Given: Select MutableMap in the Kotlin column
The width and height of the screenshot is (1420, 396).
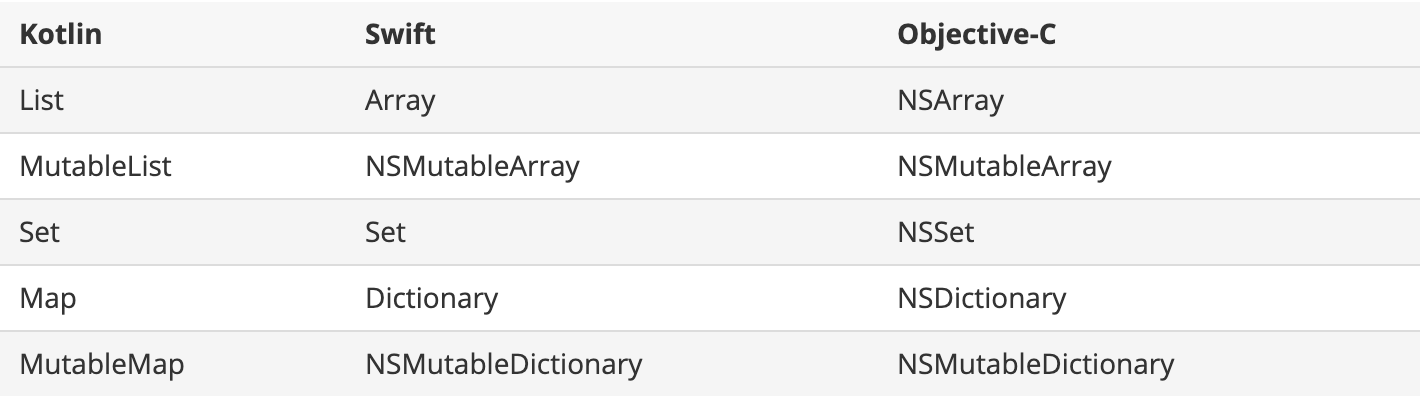Looking at the screenshot, I should tap(102, 364).
